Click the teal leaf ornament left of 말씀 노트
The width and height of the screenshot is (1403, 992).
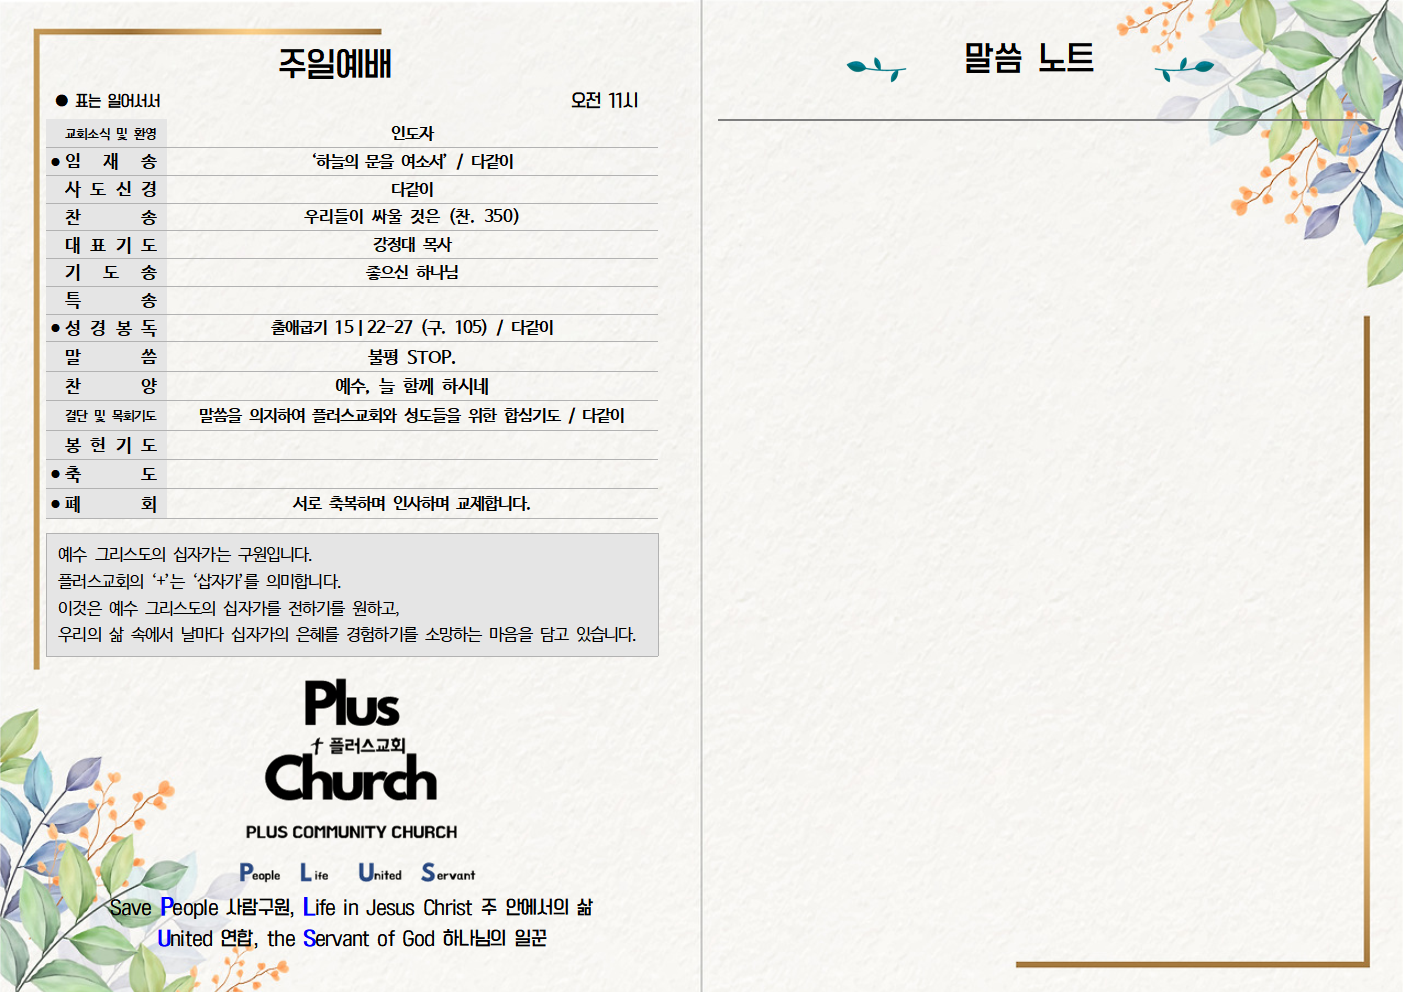[875, 68]
